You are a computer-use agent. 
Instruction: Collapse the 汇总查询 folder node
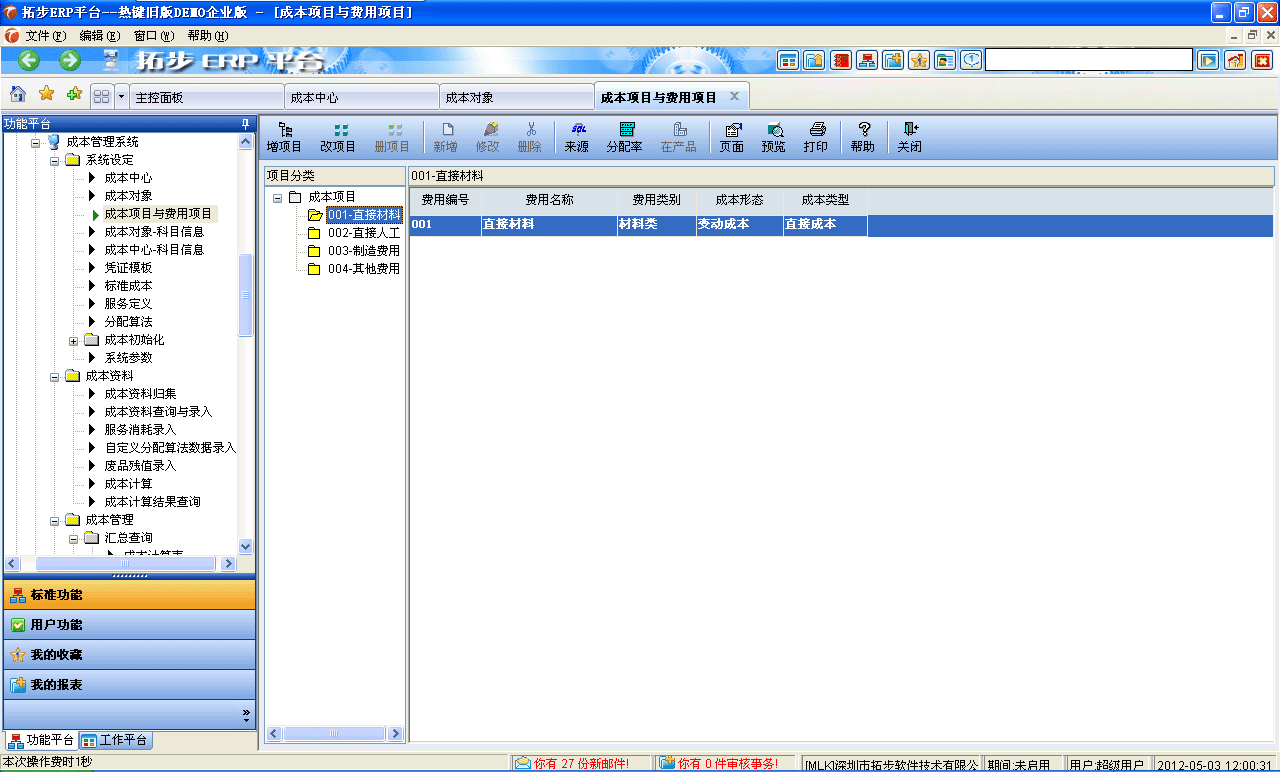[x=71, y=537]
